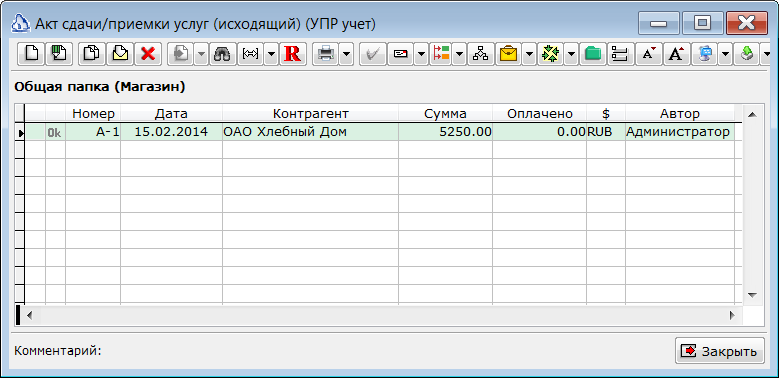Image resolution: width=779 pixels, height=378 pixels.
Task: Select the RUB currency cell
Action: [x=606, y=132]
